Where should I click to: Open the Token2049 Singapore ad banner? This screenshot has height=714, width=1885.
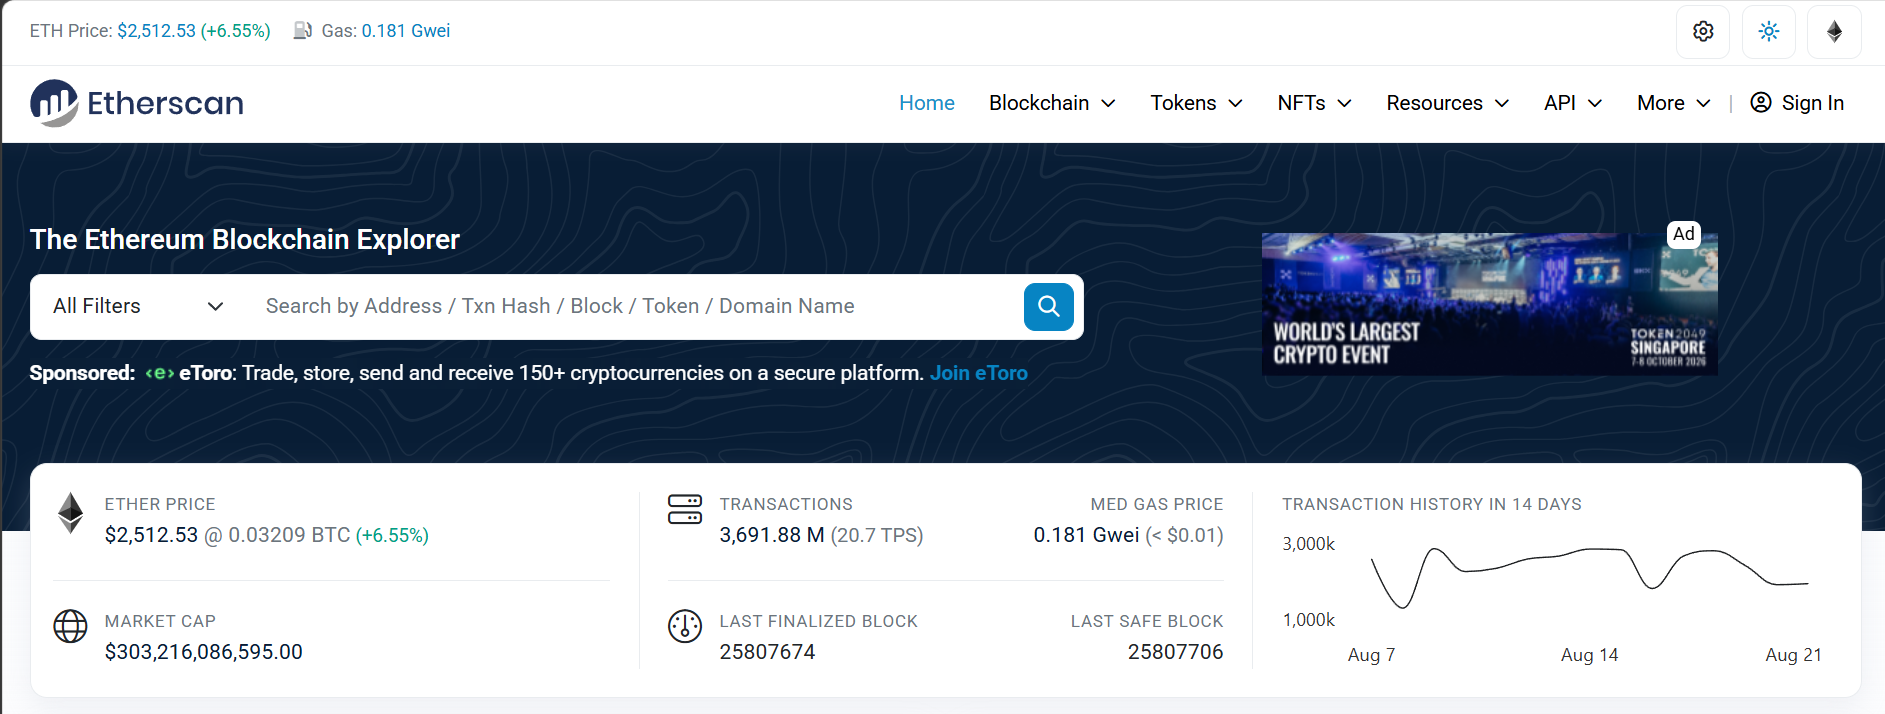pyautogui.click(x=1489, y=304)
